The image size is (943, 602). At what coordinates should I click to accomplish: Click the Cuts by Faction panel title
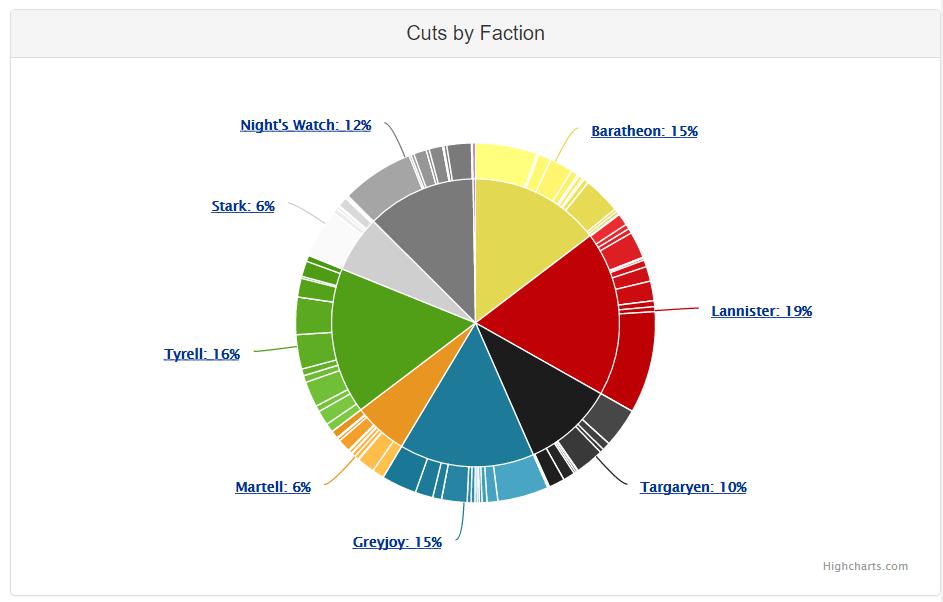click(475, 33)
